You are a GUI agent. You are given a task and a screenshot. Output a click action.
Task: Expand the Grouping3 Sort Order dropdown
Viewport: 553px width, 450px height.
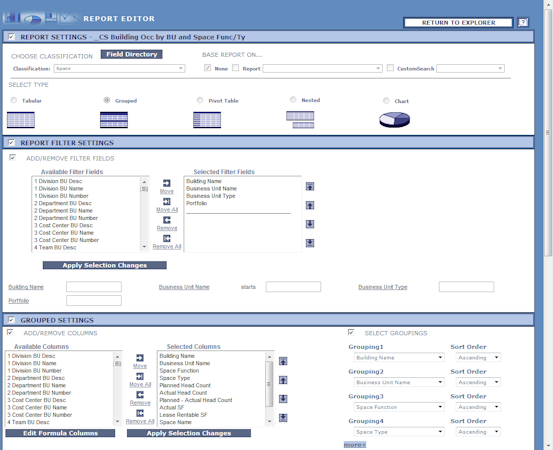(478, 407)
